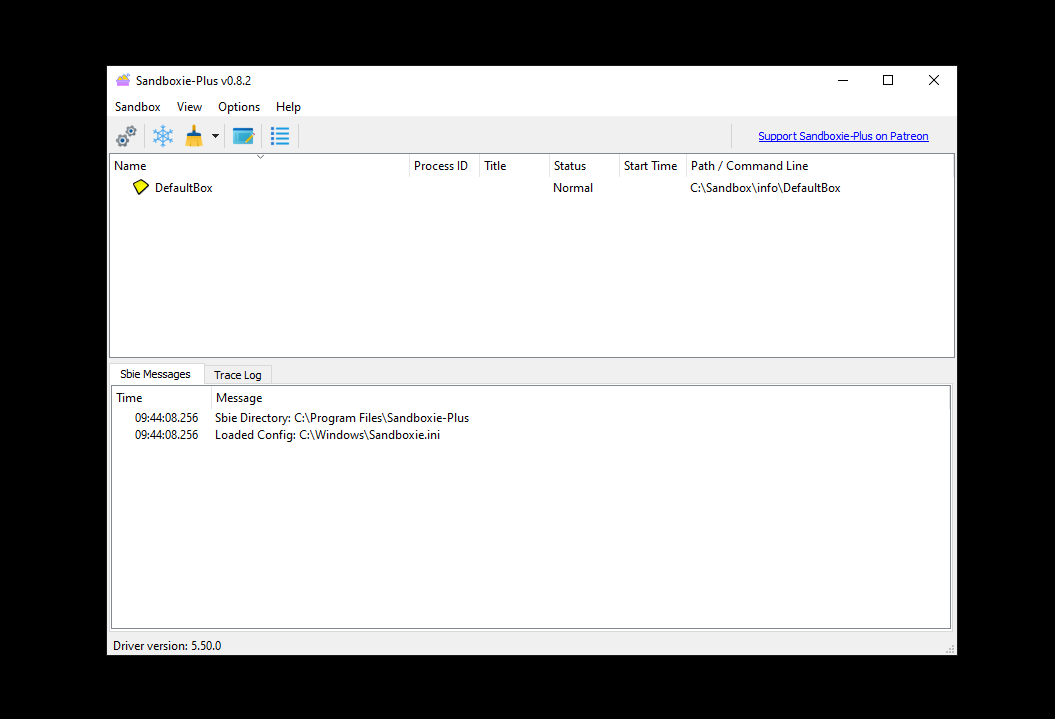This screenshot has width=1055, height=719.
Task: Click the Start Time column header
Action: (x=653, y=165)
